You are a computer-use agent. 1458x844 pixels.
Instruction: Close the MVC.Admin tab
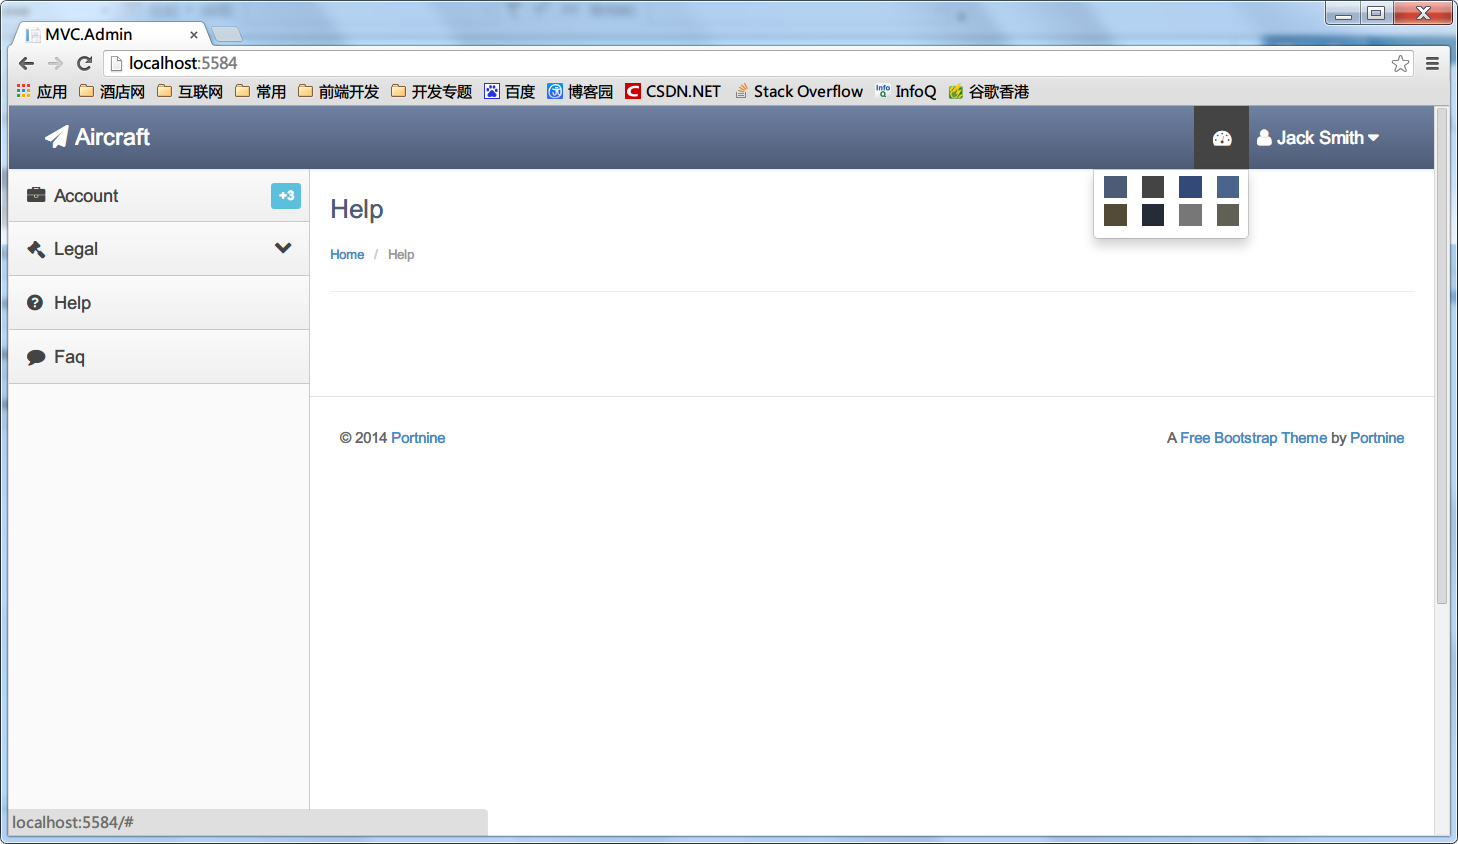[194, 35]
